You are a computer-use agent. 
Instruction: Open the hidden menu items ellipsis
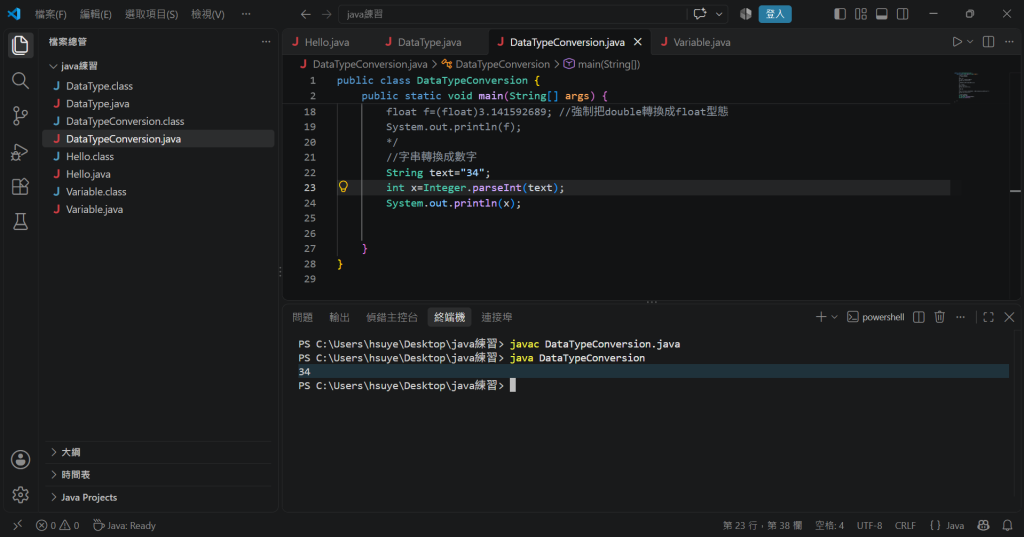(246, 14)
